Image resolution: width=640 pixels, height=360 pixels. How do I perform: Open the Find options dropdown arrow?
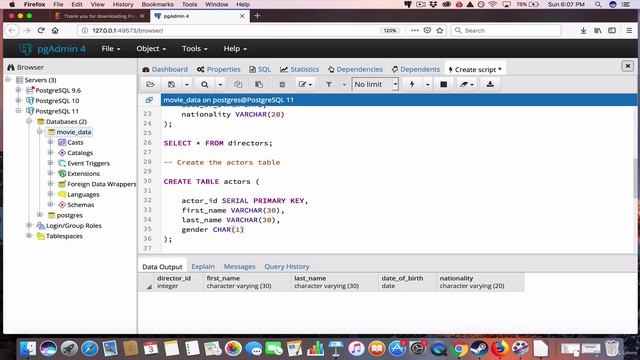220,84
